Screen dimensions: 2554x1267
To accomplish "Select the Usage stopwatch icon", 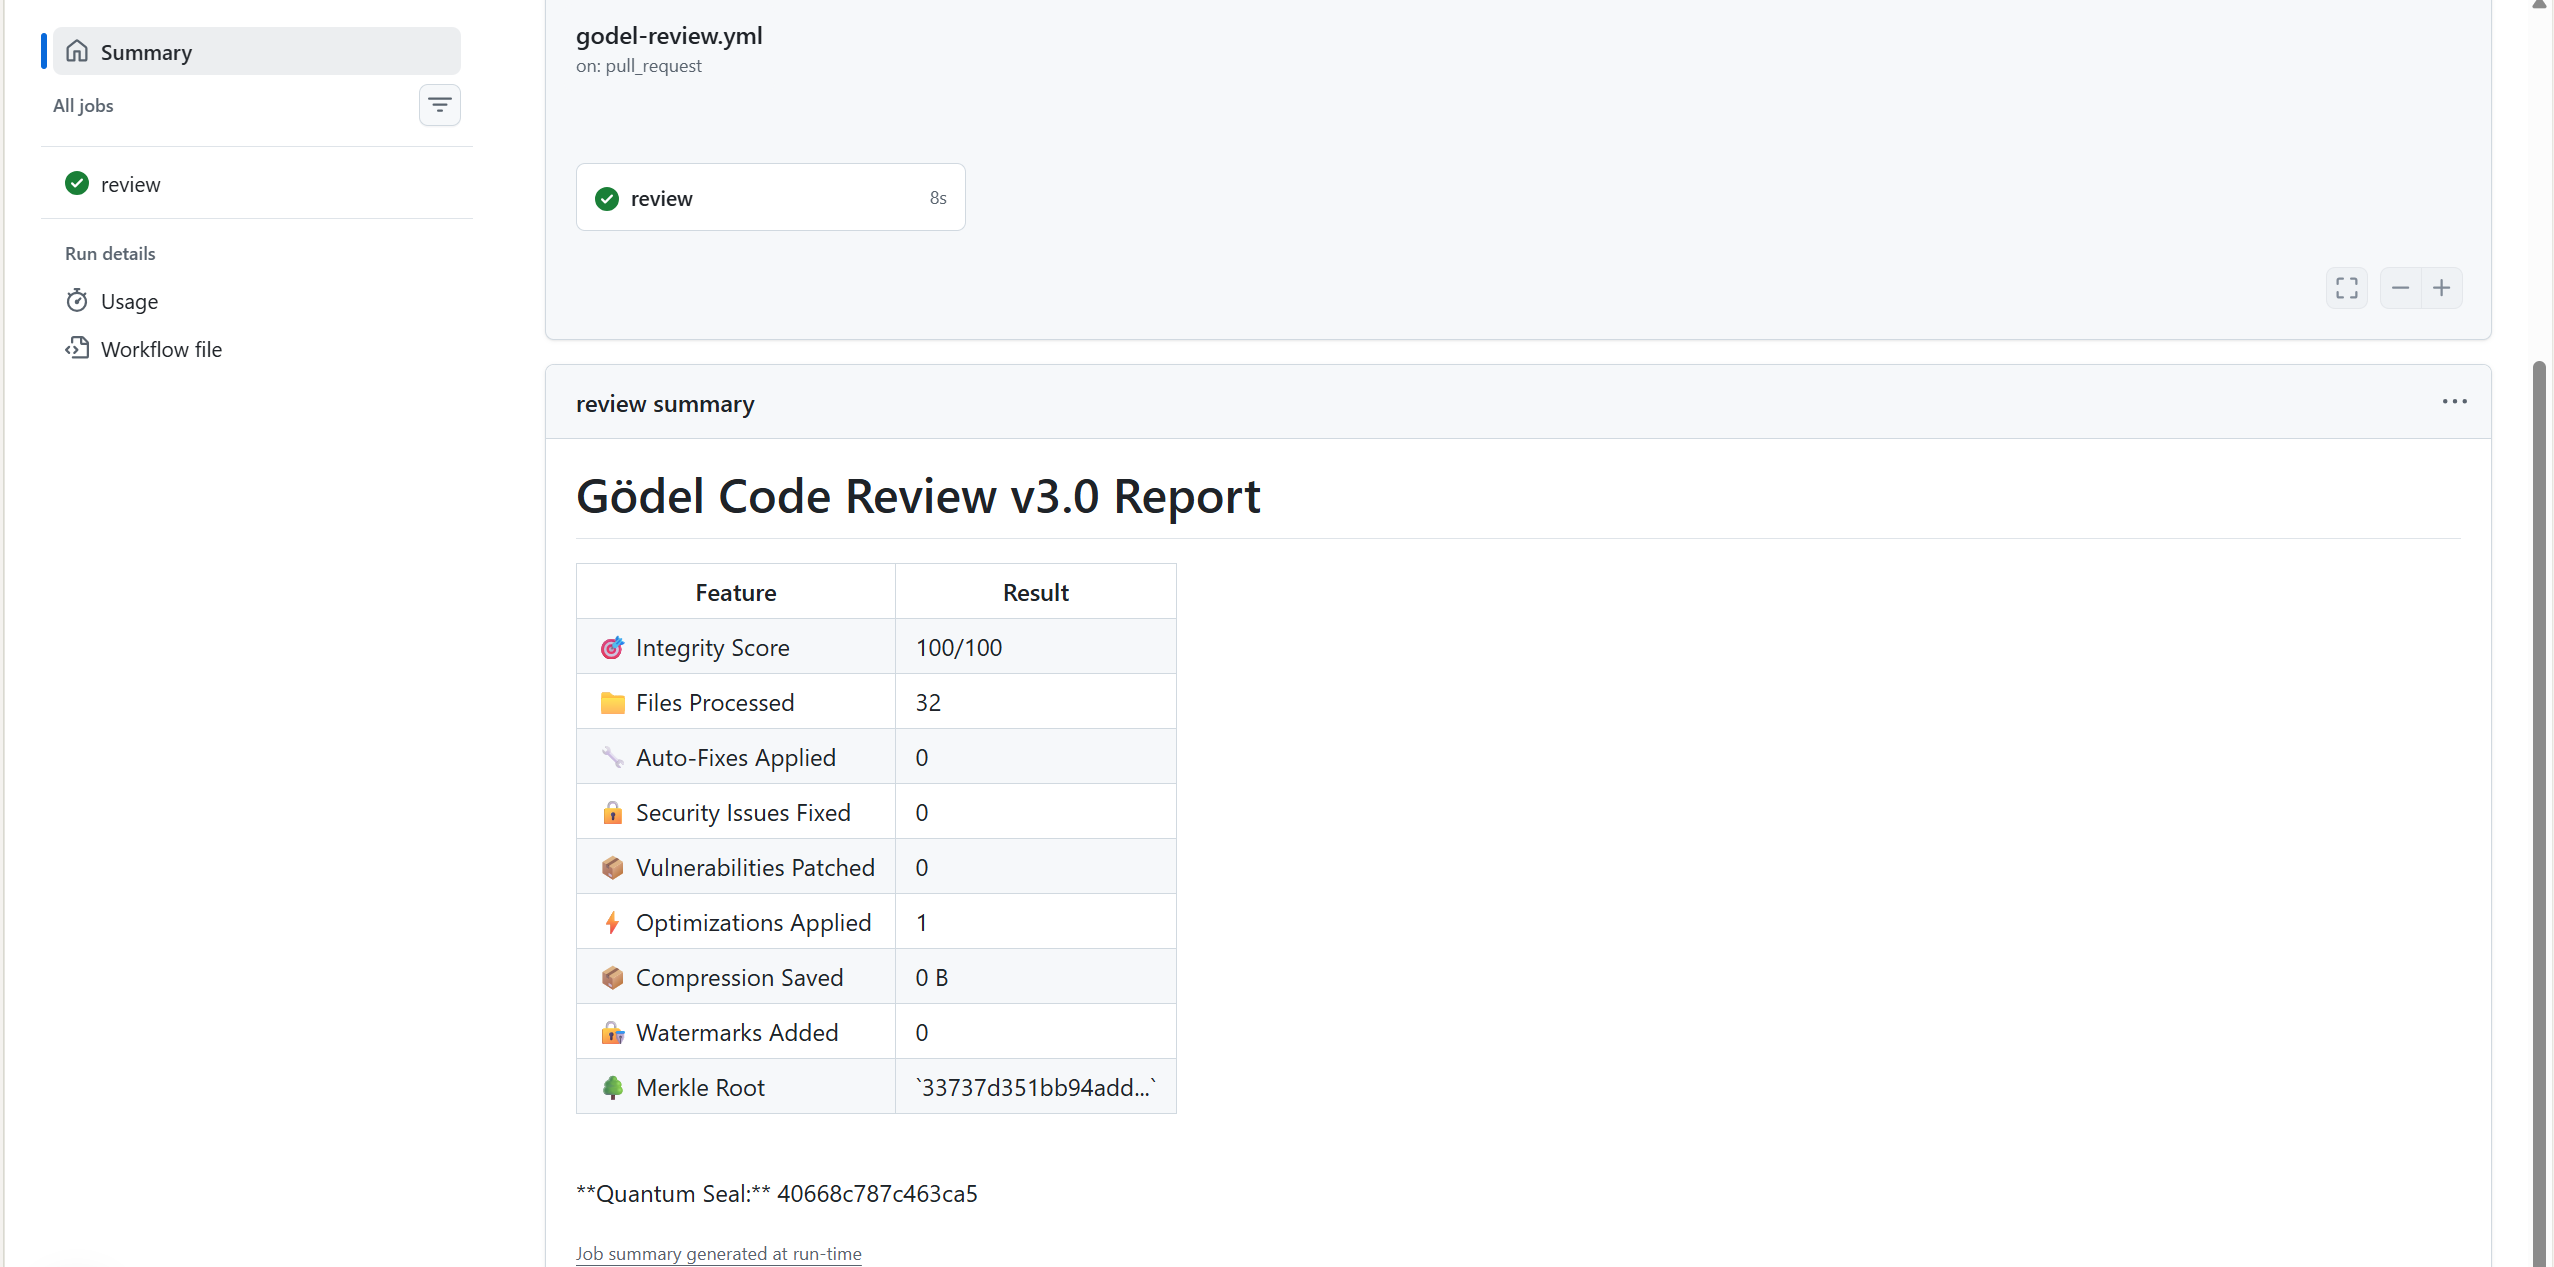I will point(77,300).
